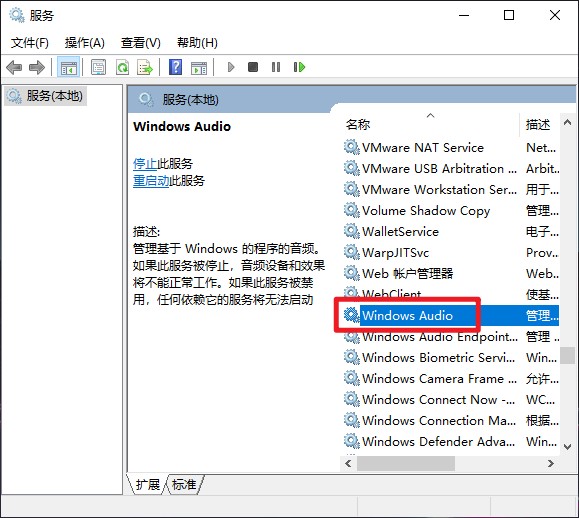Screen dimensions: 579x518
Task: Click the Export List toolbar icon
Action: pos(145,68)
